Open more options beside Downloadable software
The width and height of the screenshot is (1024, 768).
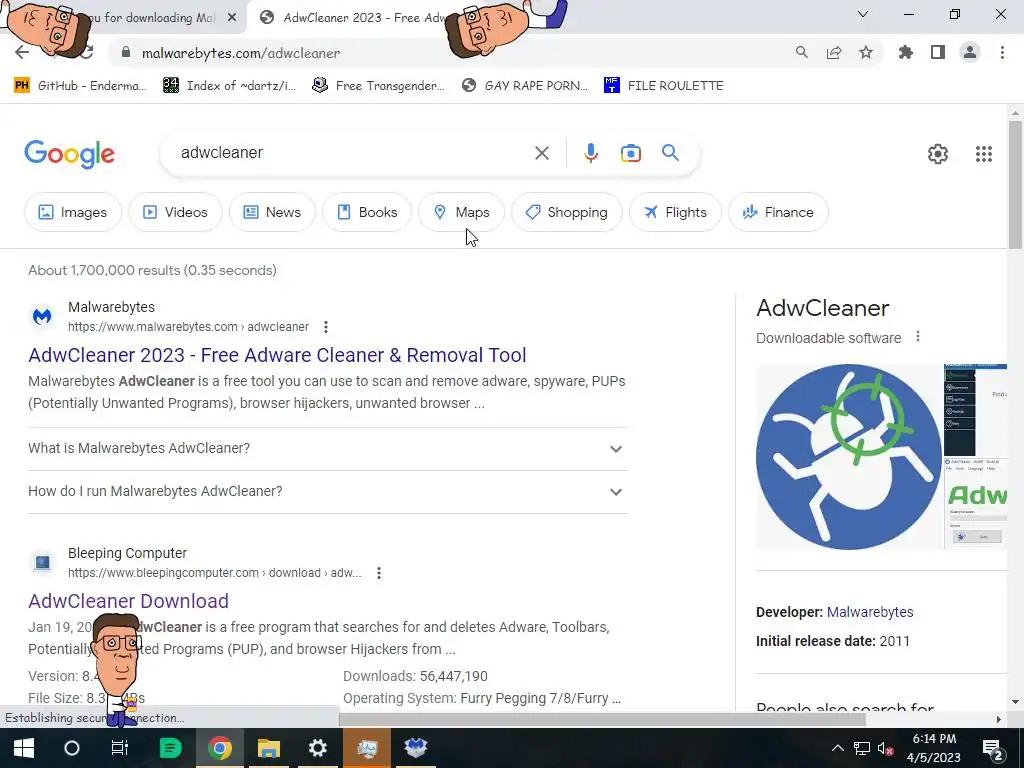point(918,336)
